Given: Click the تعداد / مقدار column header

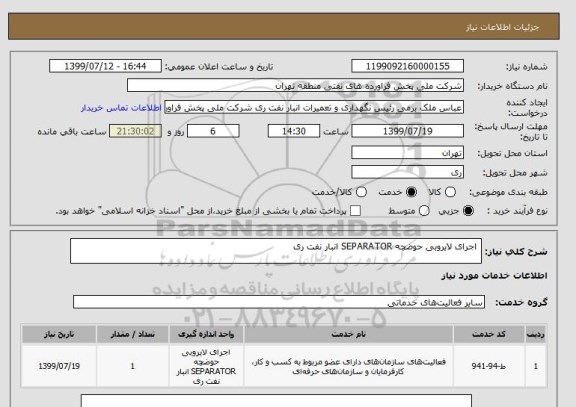Looking at the screenshot, I should (133, 334).
